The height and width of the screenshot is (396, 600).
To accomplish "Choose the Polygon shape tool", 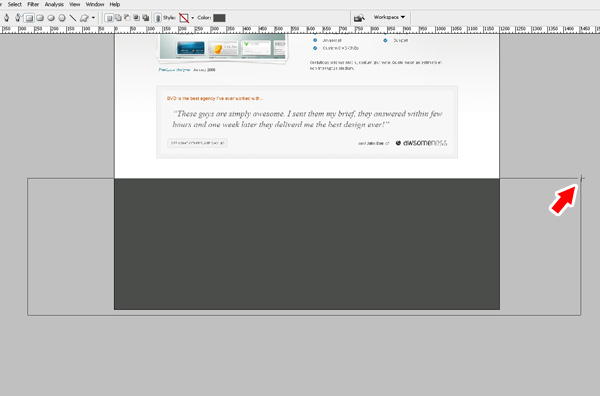I will tap(62, 18).
